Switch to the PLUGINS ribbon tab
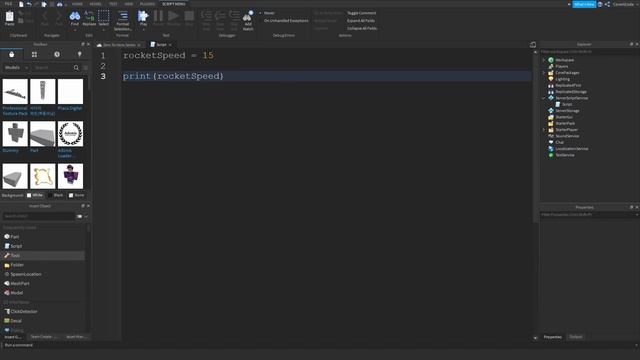The width and height of the screenshot is (640, 360). pos(147,4)
